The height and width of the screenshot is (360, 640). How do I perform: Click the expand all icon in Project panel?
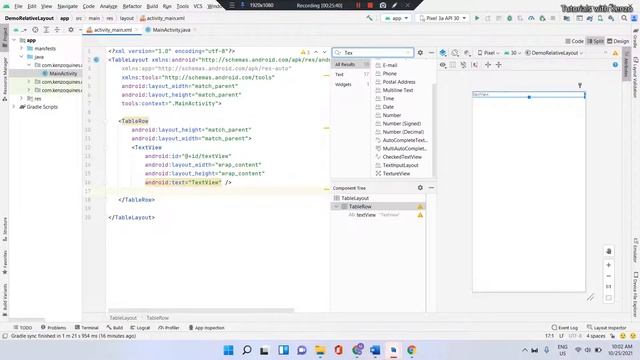(46, 30)
